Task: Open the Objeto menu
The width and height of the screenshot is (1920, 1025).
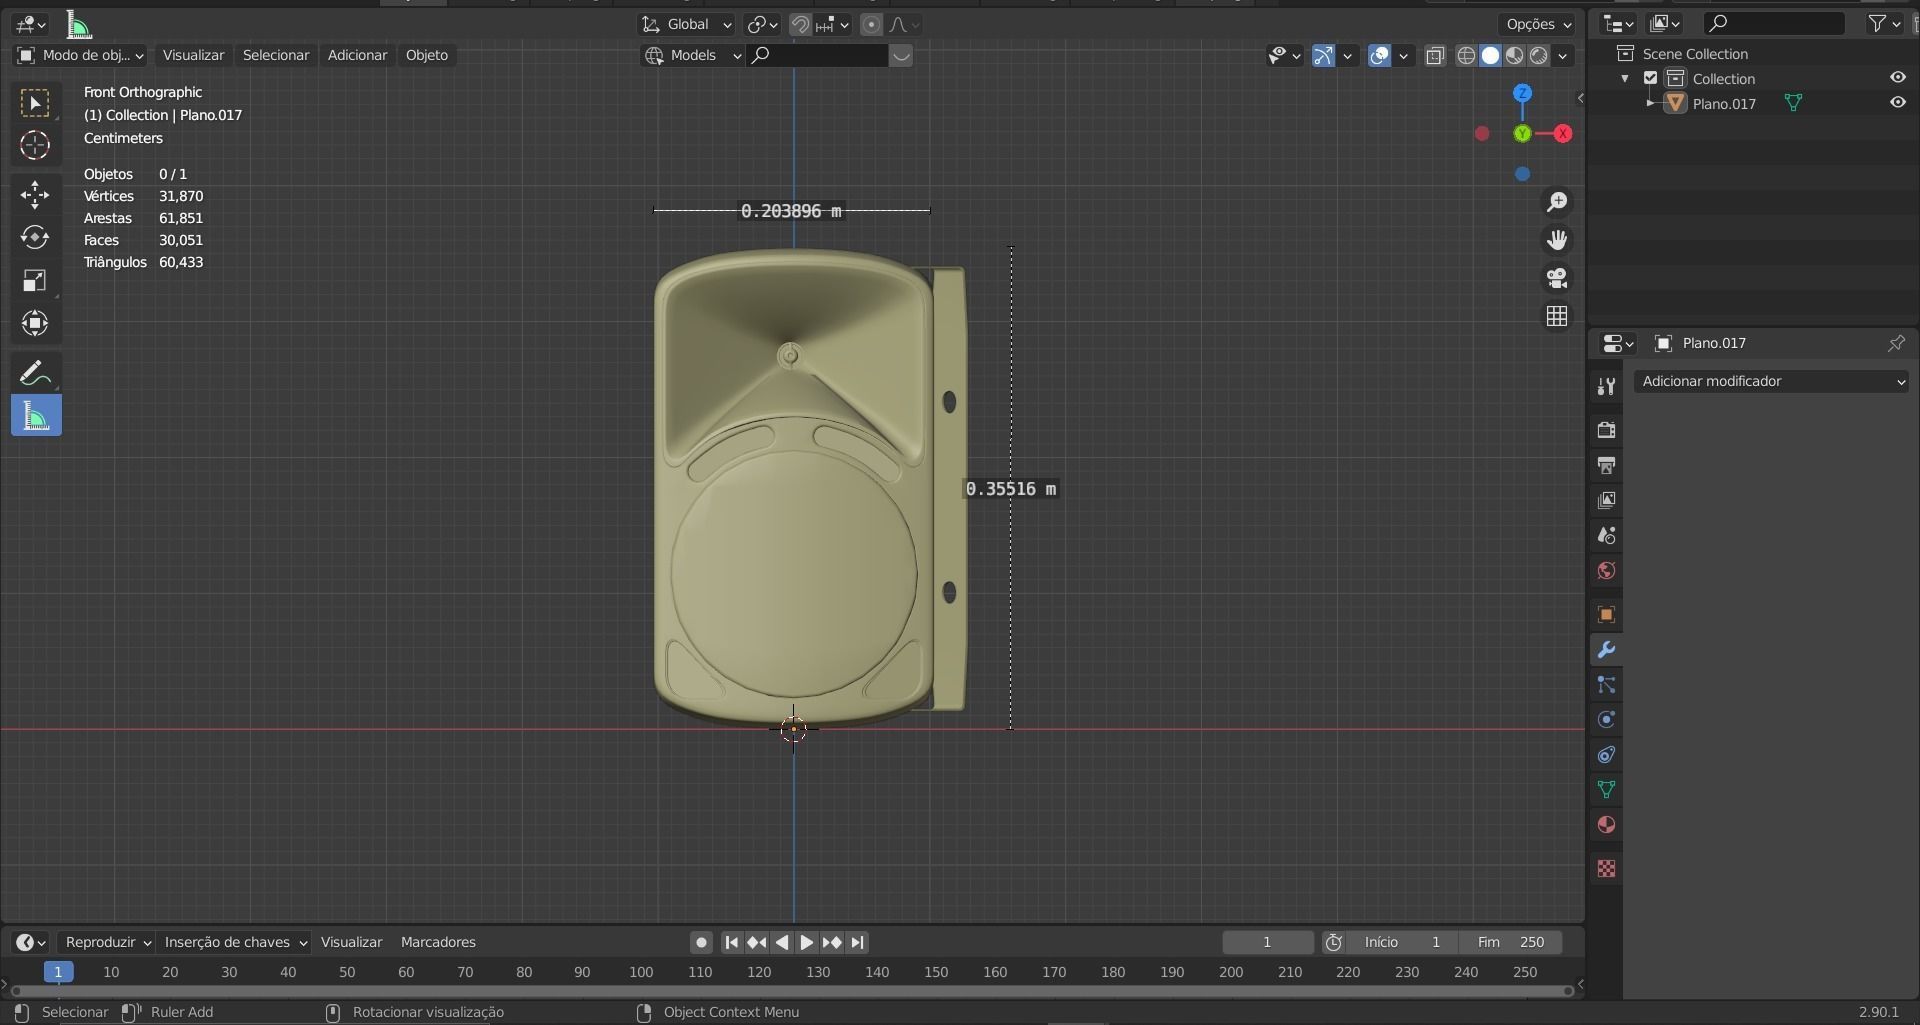Action: [427, 55]
